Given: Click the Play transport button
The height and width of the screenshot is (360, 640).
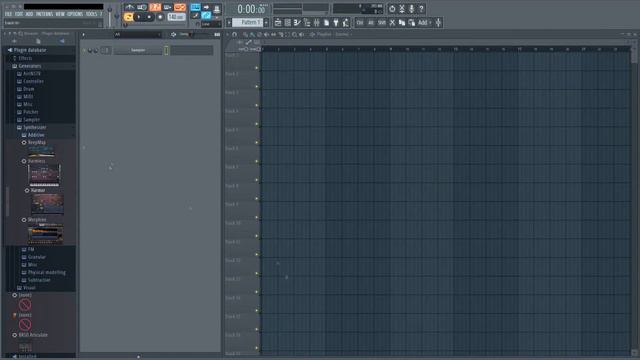Looking at the screenshot, I should pyautogui.click(x=139, y=17).
